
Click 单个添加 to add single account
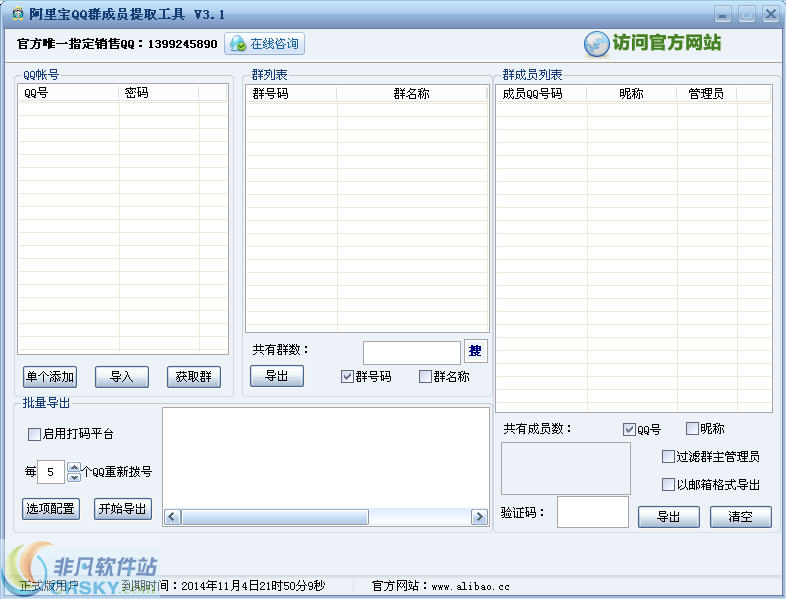pyautogui.click(x=50, y=377)
